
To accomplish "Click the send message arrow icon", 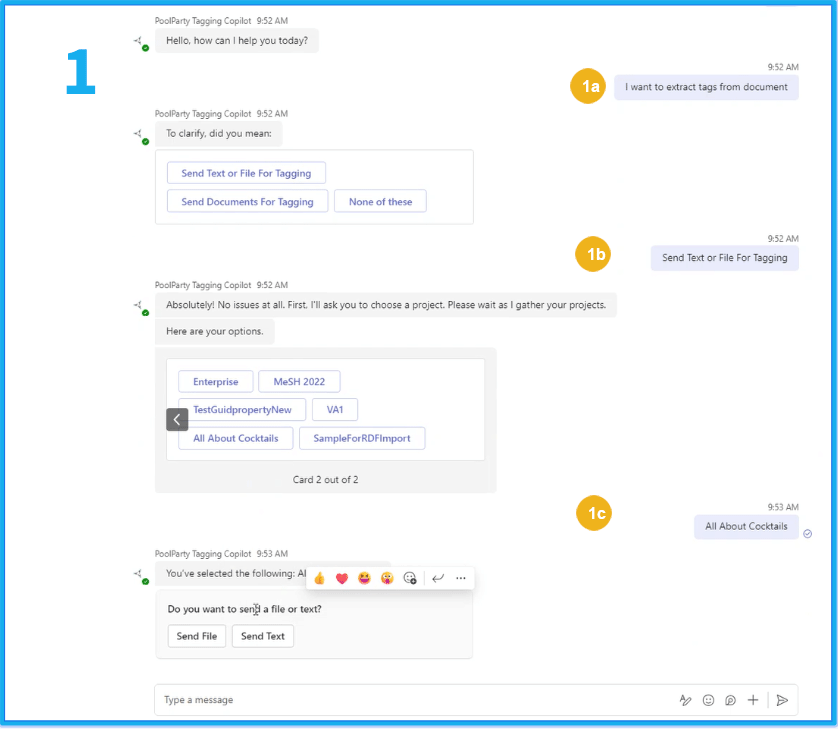I will [x=782, y=700].
